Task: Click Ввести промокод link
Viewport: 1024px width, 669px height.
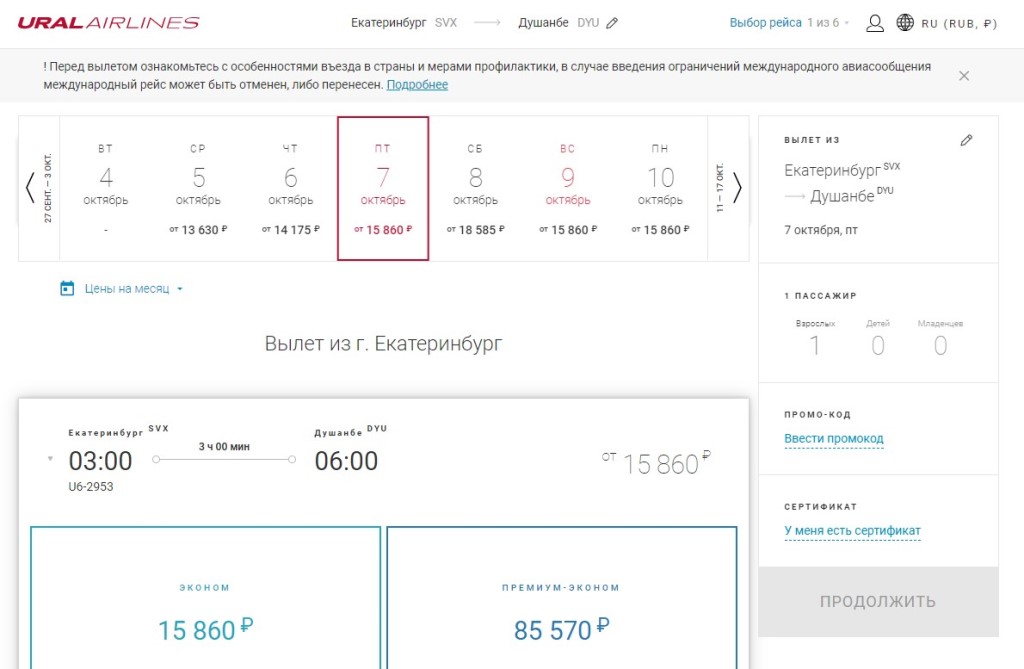Action: (833, 439)
